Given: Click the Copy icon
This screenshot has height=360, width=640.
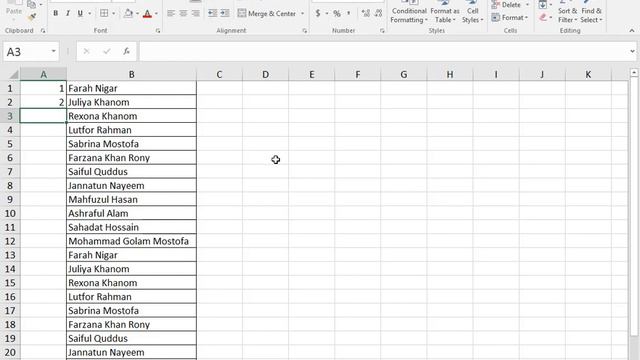Looking at the screenshot, I should [x=31, y=4].
